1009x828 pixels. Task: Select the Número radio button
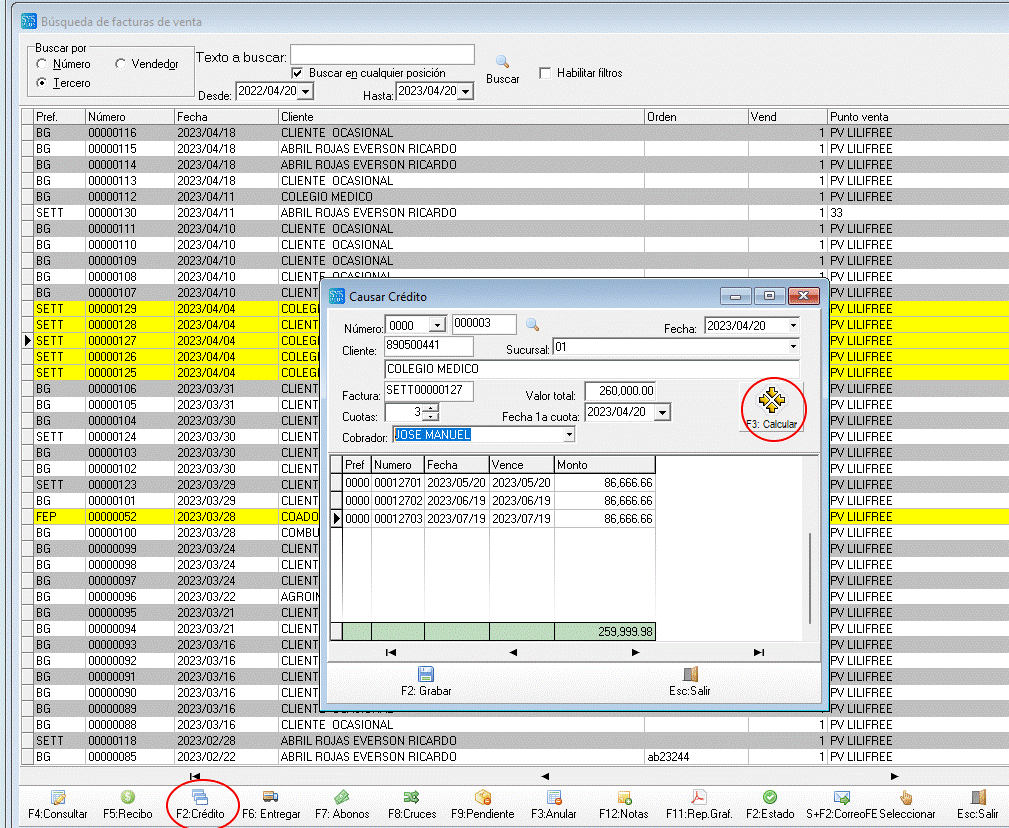click(42, 64)
